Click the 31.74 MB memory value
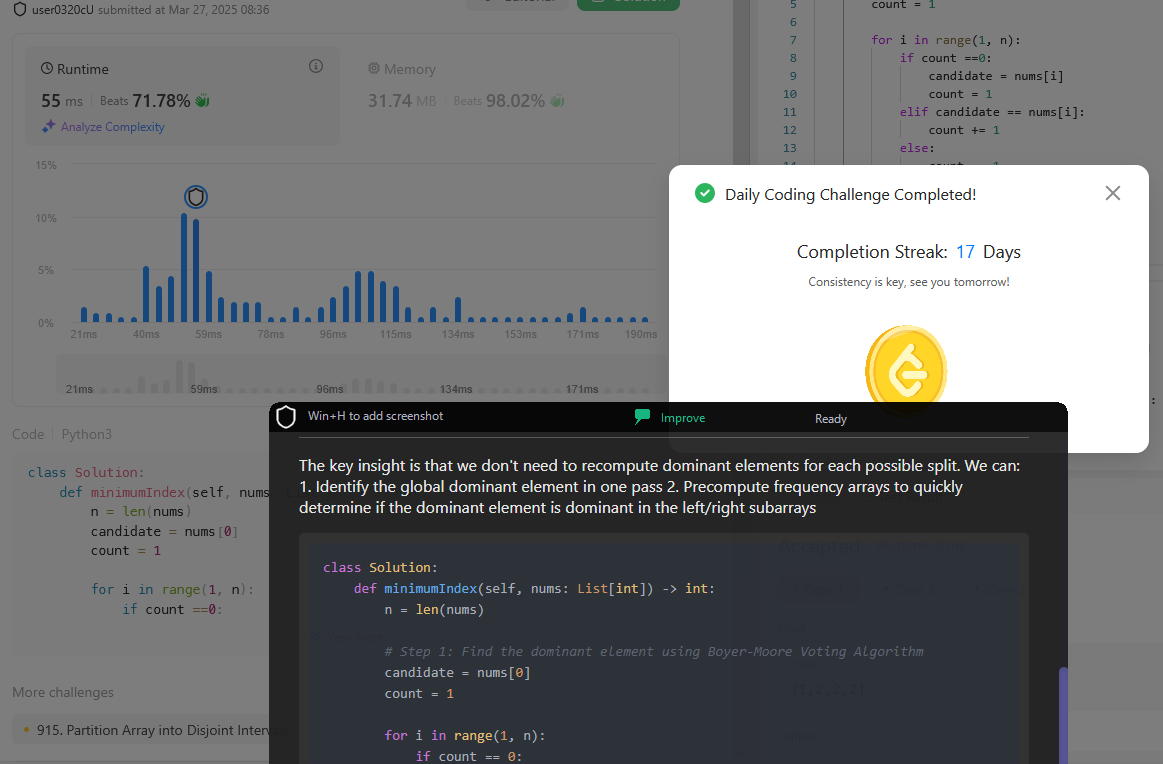 (x=401, y=100)
